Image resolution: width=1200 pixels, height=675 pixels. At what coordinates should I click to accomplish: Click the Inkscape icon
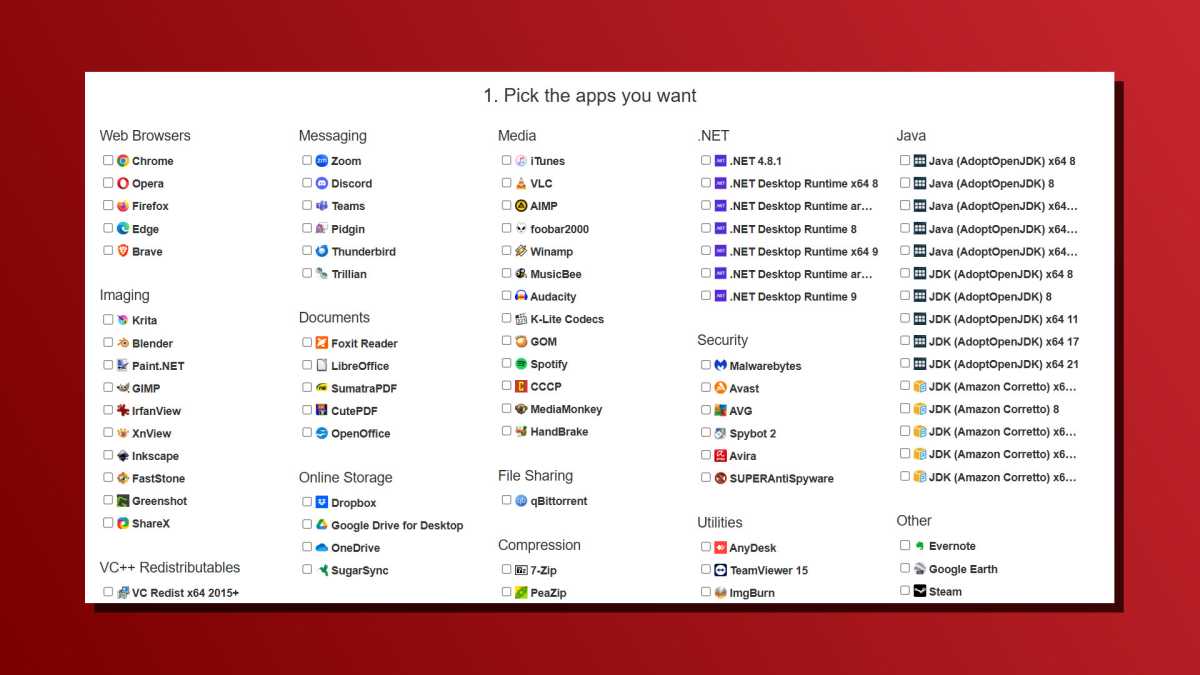pyautogui.click(x=123, y=455)
